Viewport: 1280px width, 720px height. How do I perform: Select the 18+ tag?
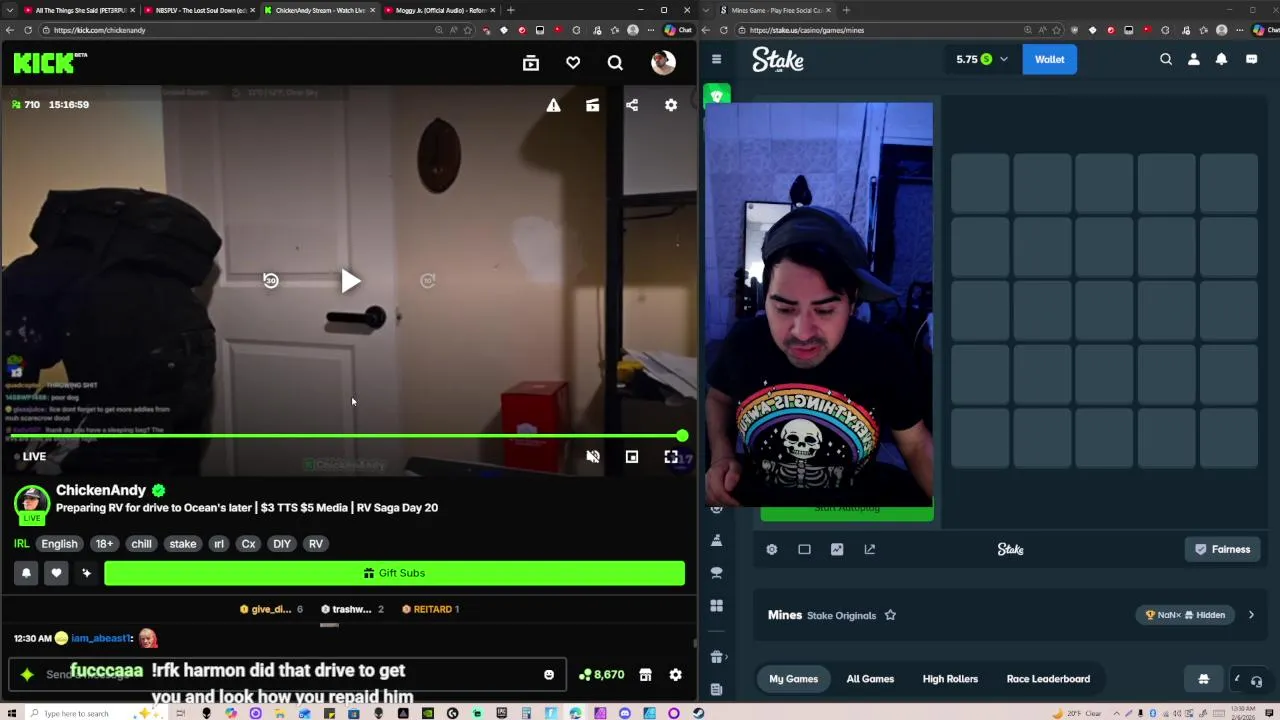[x=104, y=544]
